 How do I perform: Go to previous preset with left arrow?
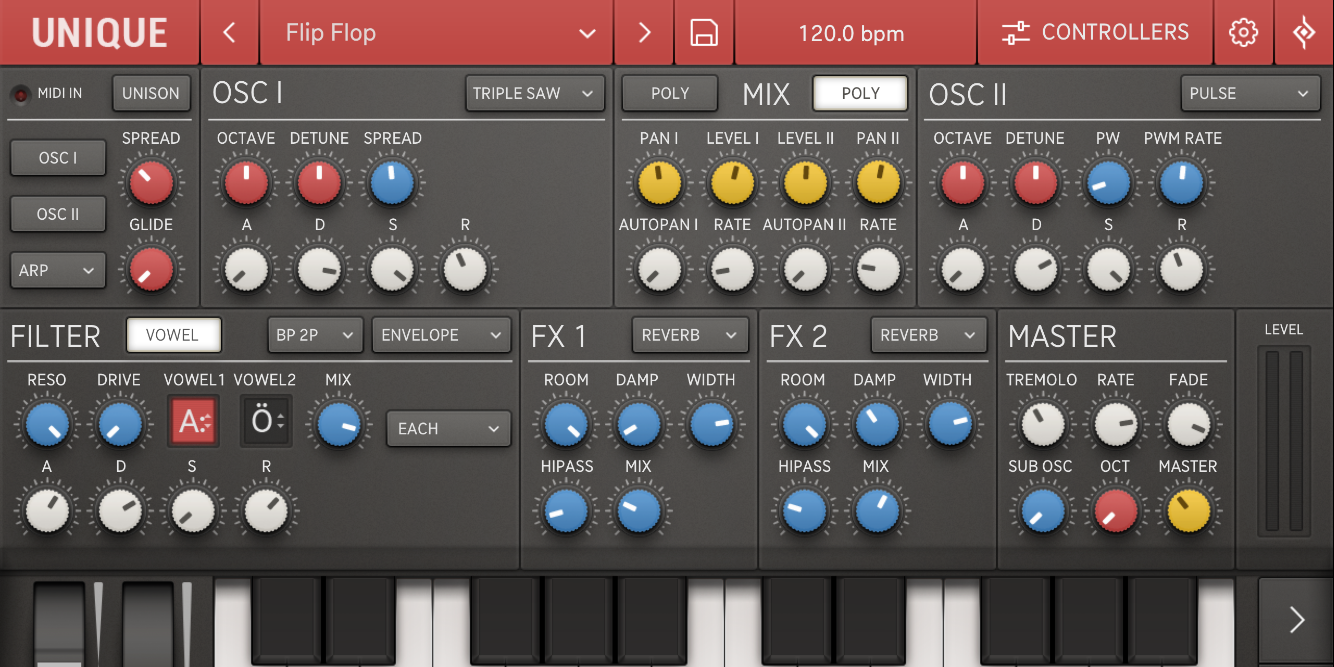click(x=229, y=33)
